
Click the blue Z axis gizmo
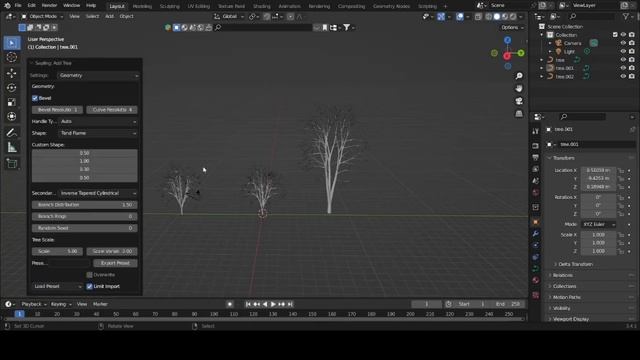pos(507,40)
